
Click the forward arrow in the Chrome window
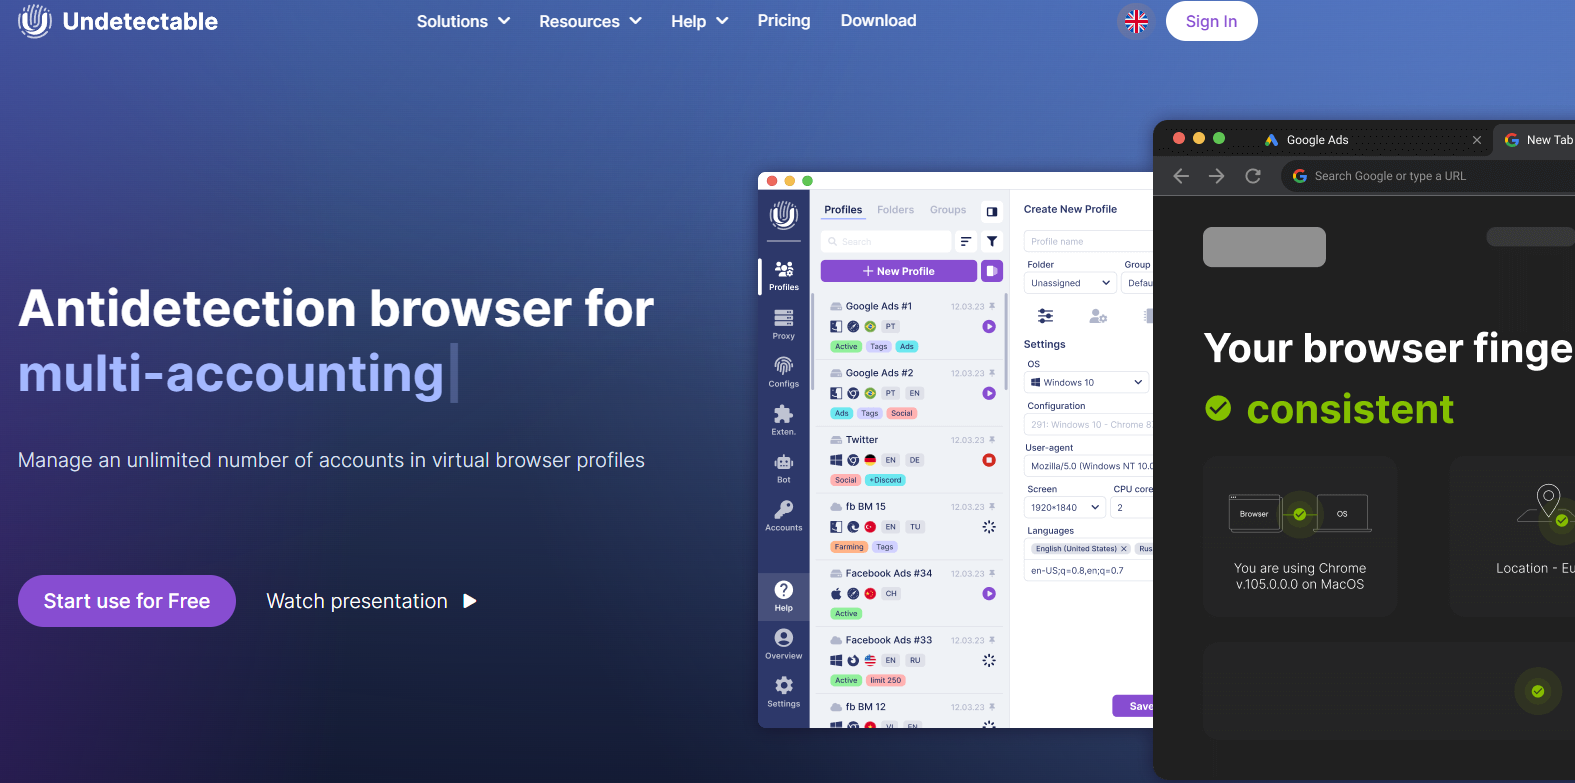(1217, 176)
